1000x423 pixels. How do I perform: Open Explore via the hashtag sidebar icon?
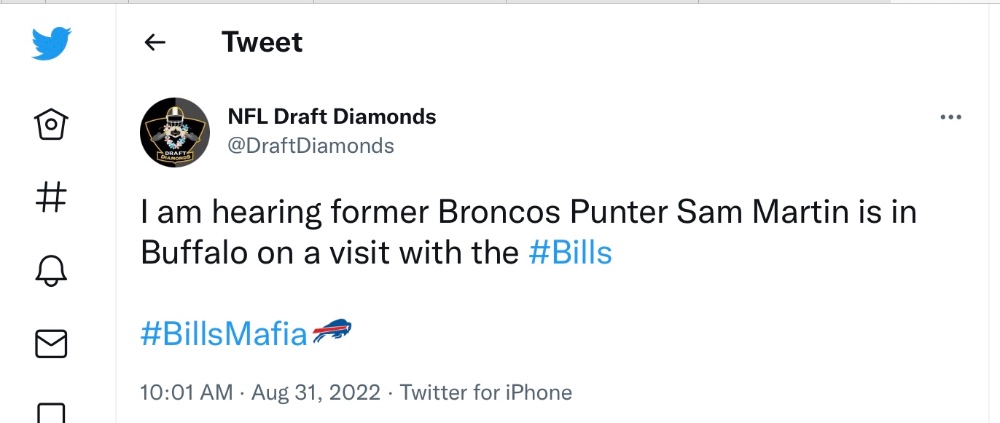[51, 197]
